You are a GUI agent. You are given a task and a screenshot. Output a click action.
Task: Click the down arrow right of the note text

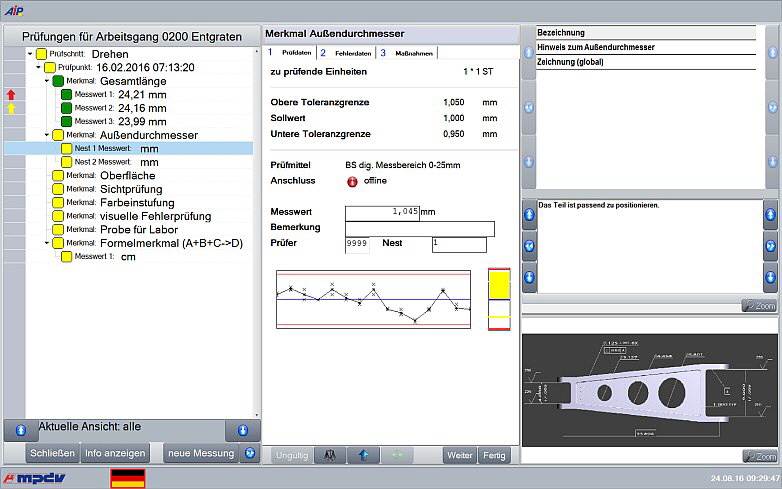tap(771, 278)
